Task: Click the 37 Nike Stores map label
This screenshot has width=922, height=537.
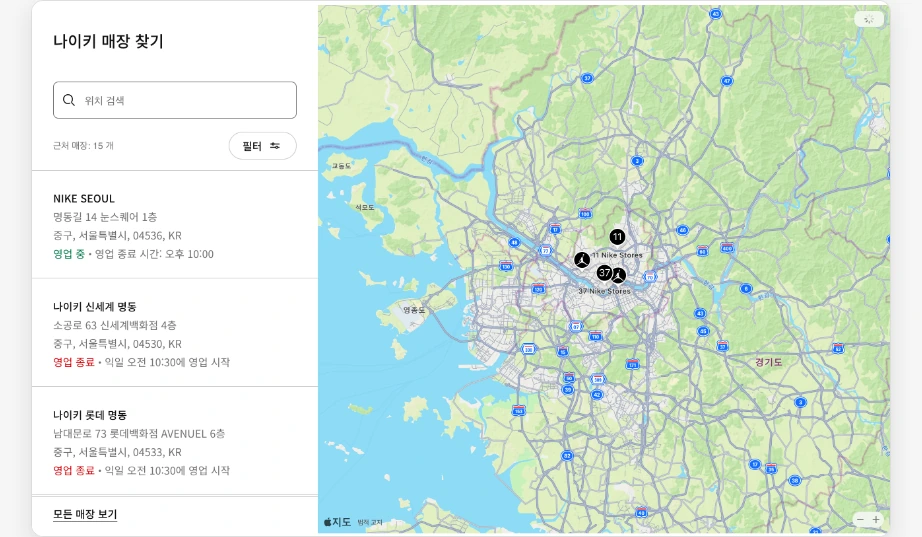Action: tap(604, 291)
